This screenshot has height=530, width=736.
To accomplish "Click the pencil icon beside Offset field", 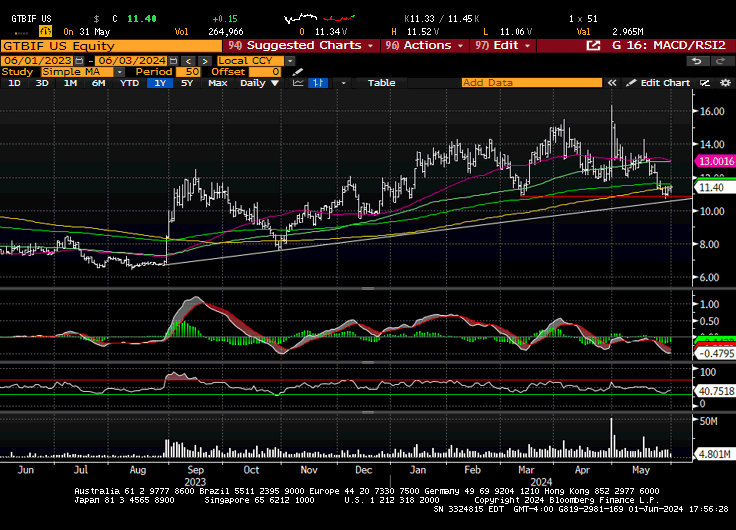I will pyautogui.click(x=298, y=72).
